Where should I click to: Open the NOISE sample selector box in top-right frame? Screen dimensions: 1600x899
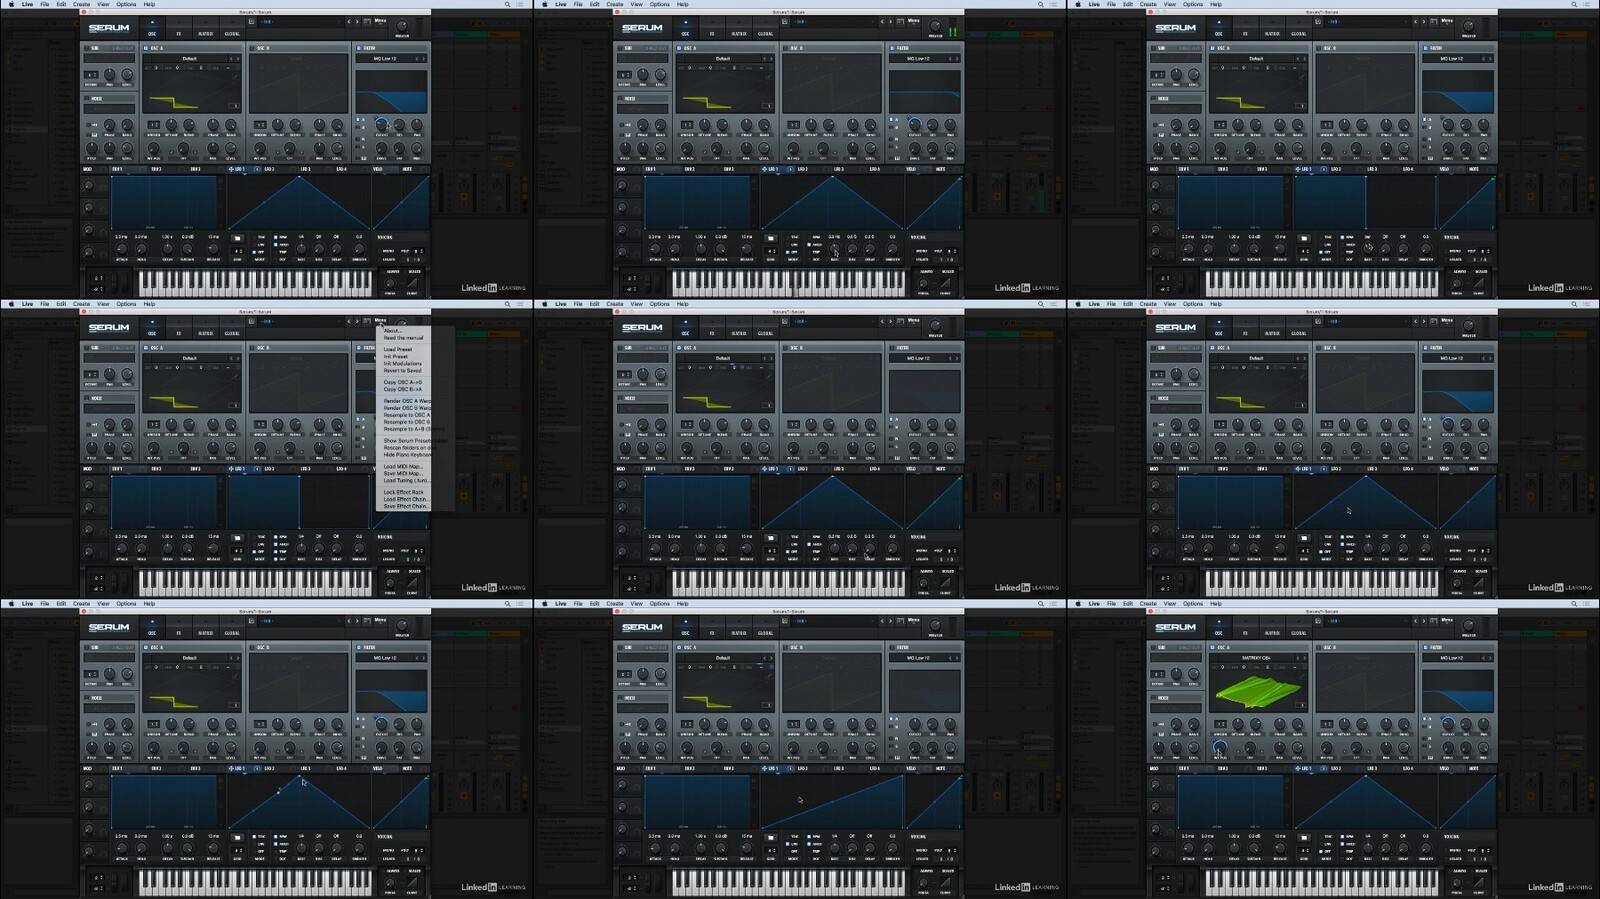[1176, 108]
